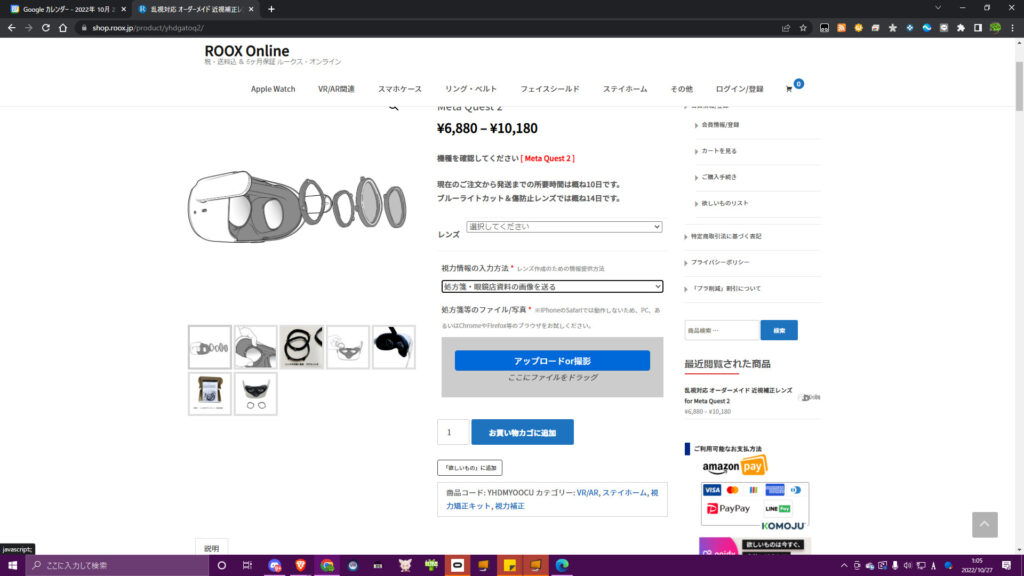The width and height of the screenshot is (1024, 576).
Task: Click the browser address bar
Action: coord(431,28)
